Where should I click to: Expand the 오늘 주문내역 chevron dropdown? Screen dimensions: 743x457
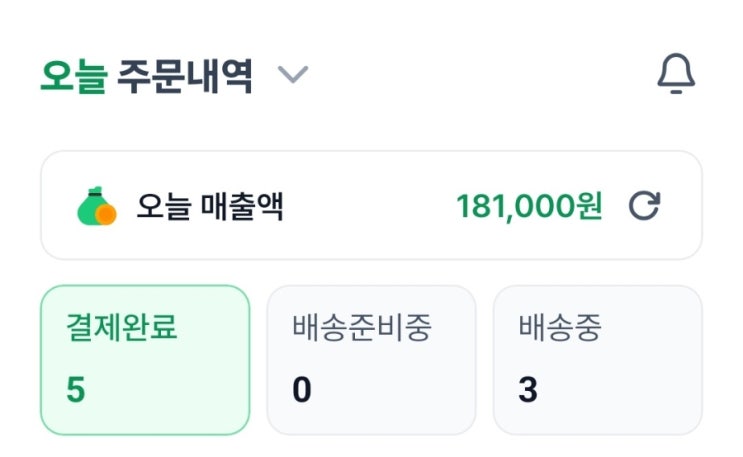click(293, 75)
